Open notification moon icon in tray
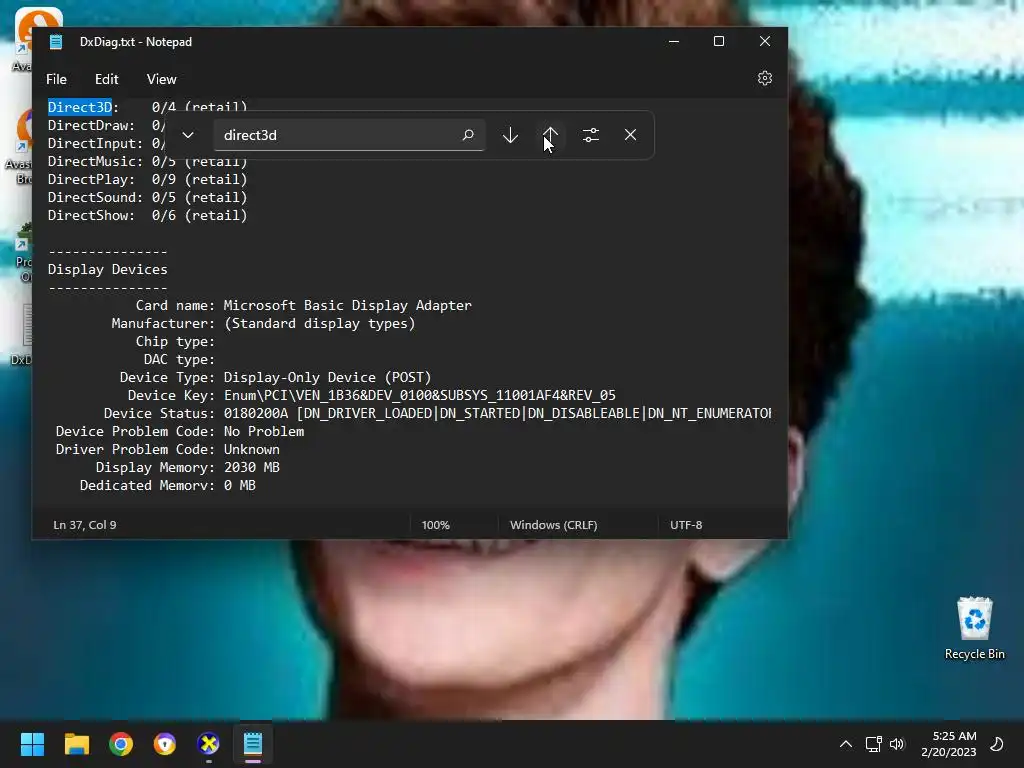Image resolution: width=1024 pixels, height=768 pixels. pyautogui.click(x=997, y=744)
